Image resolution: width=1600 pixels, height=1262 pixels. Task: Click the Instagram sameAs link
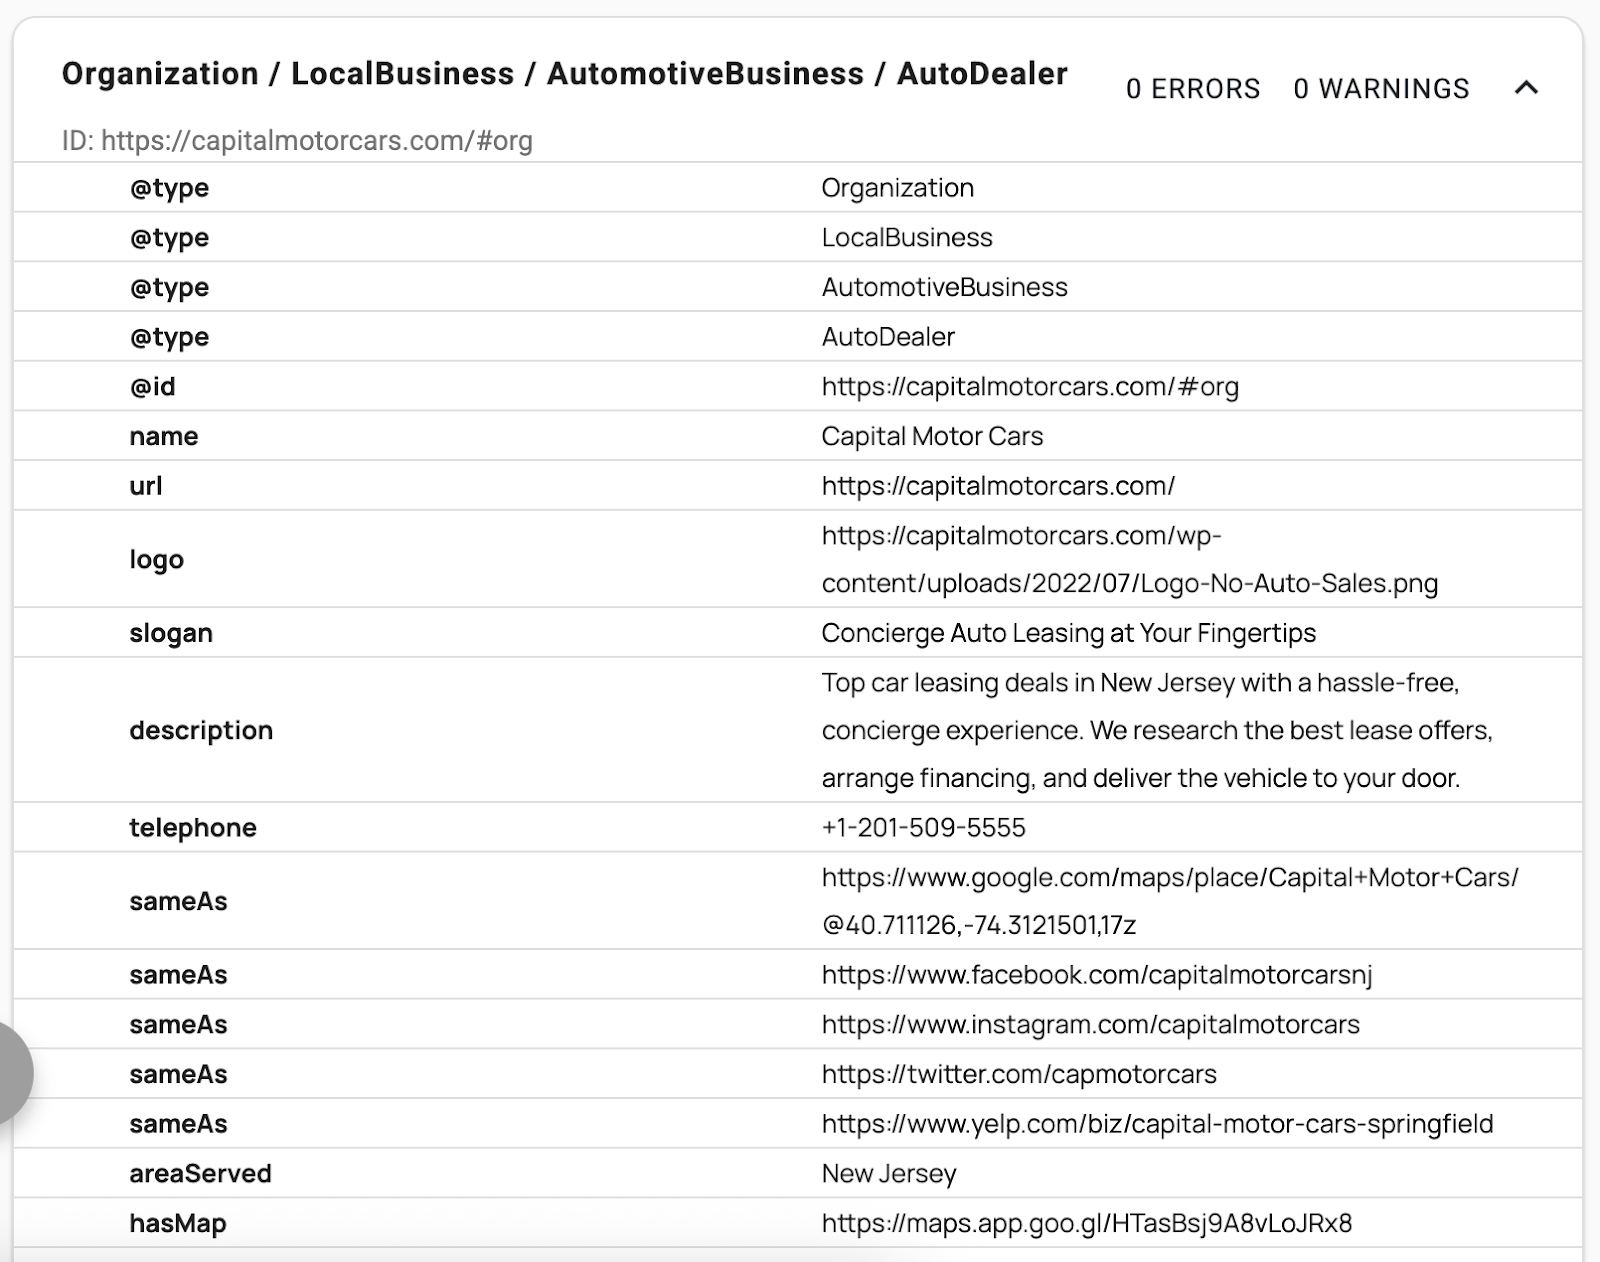pyautogui.click(x=1090, y=1025)
